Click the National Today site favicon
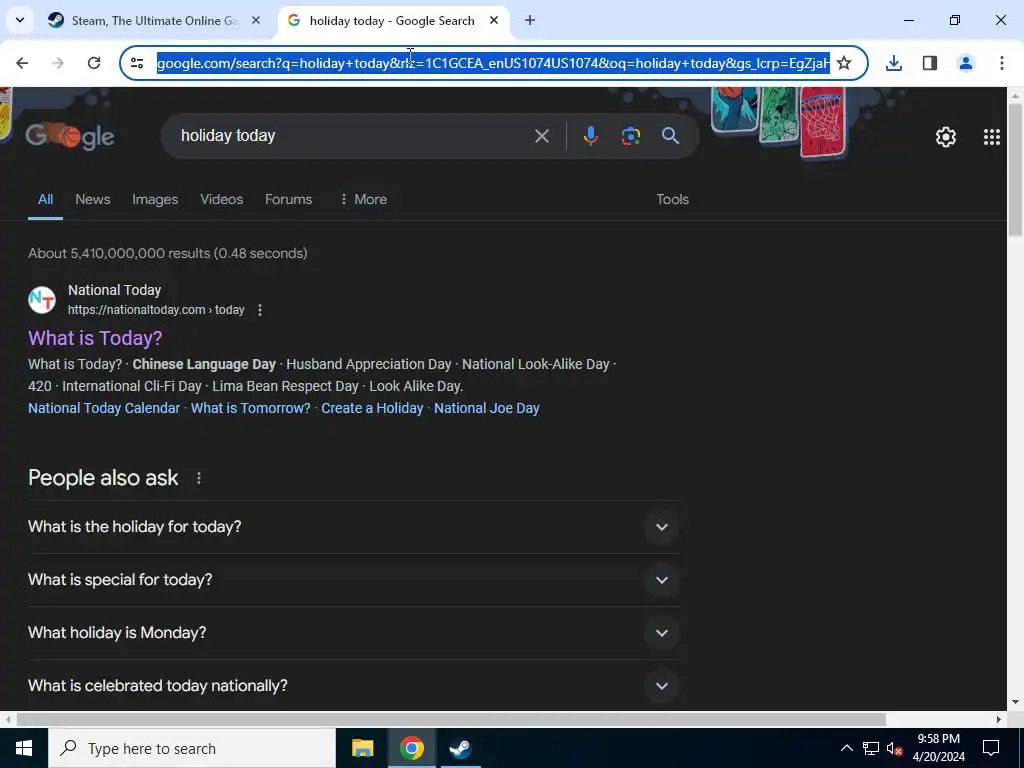This screenshot has height=768, width=1024. point(42,300)
